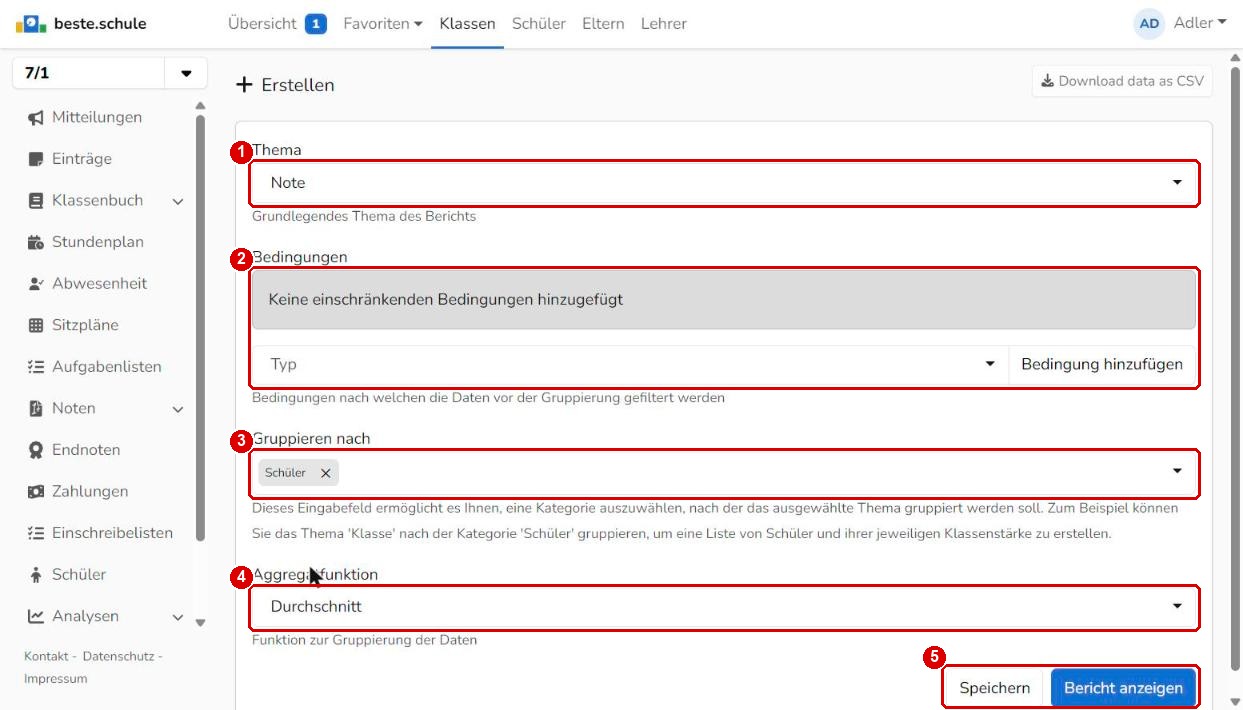The image size is (1243, 710).
Task: Click the Schüler figure icon in sidebar
Action: (x=35, y=575)
